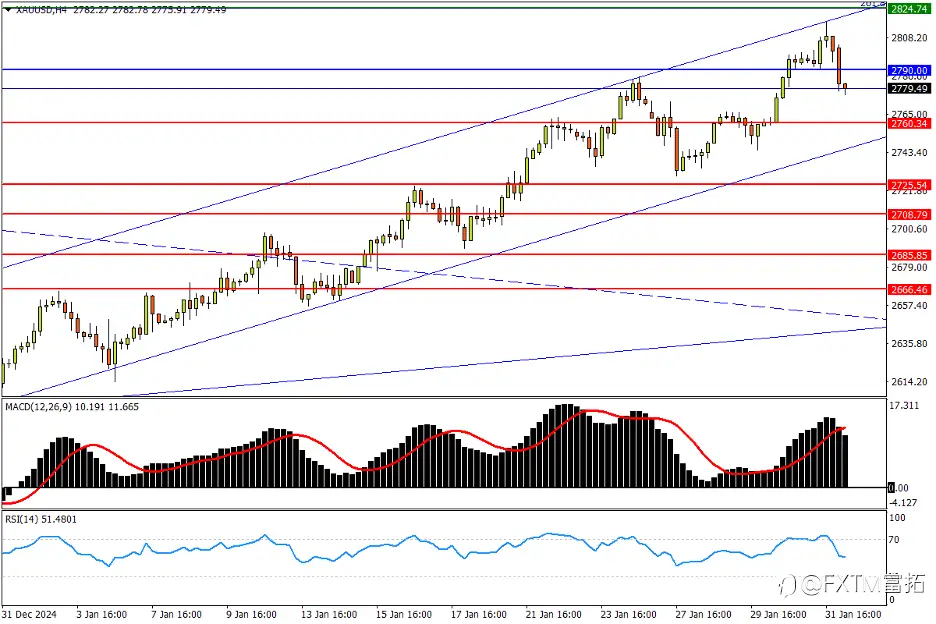Image resolution: width=936 pixels, height=624 pixels.
Task: Click the RSI(14) 51.4801 indicator label
Action: pos(41,519)
